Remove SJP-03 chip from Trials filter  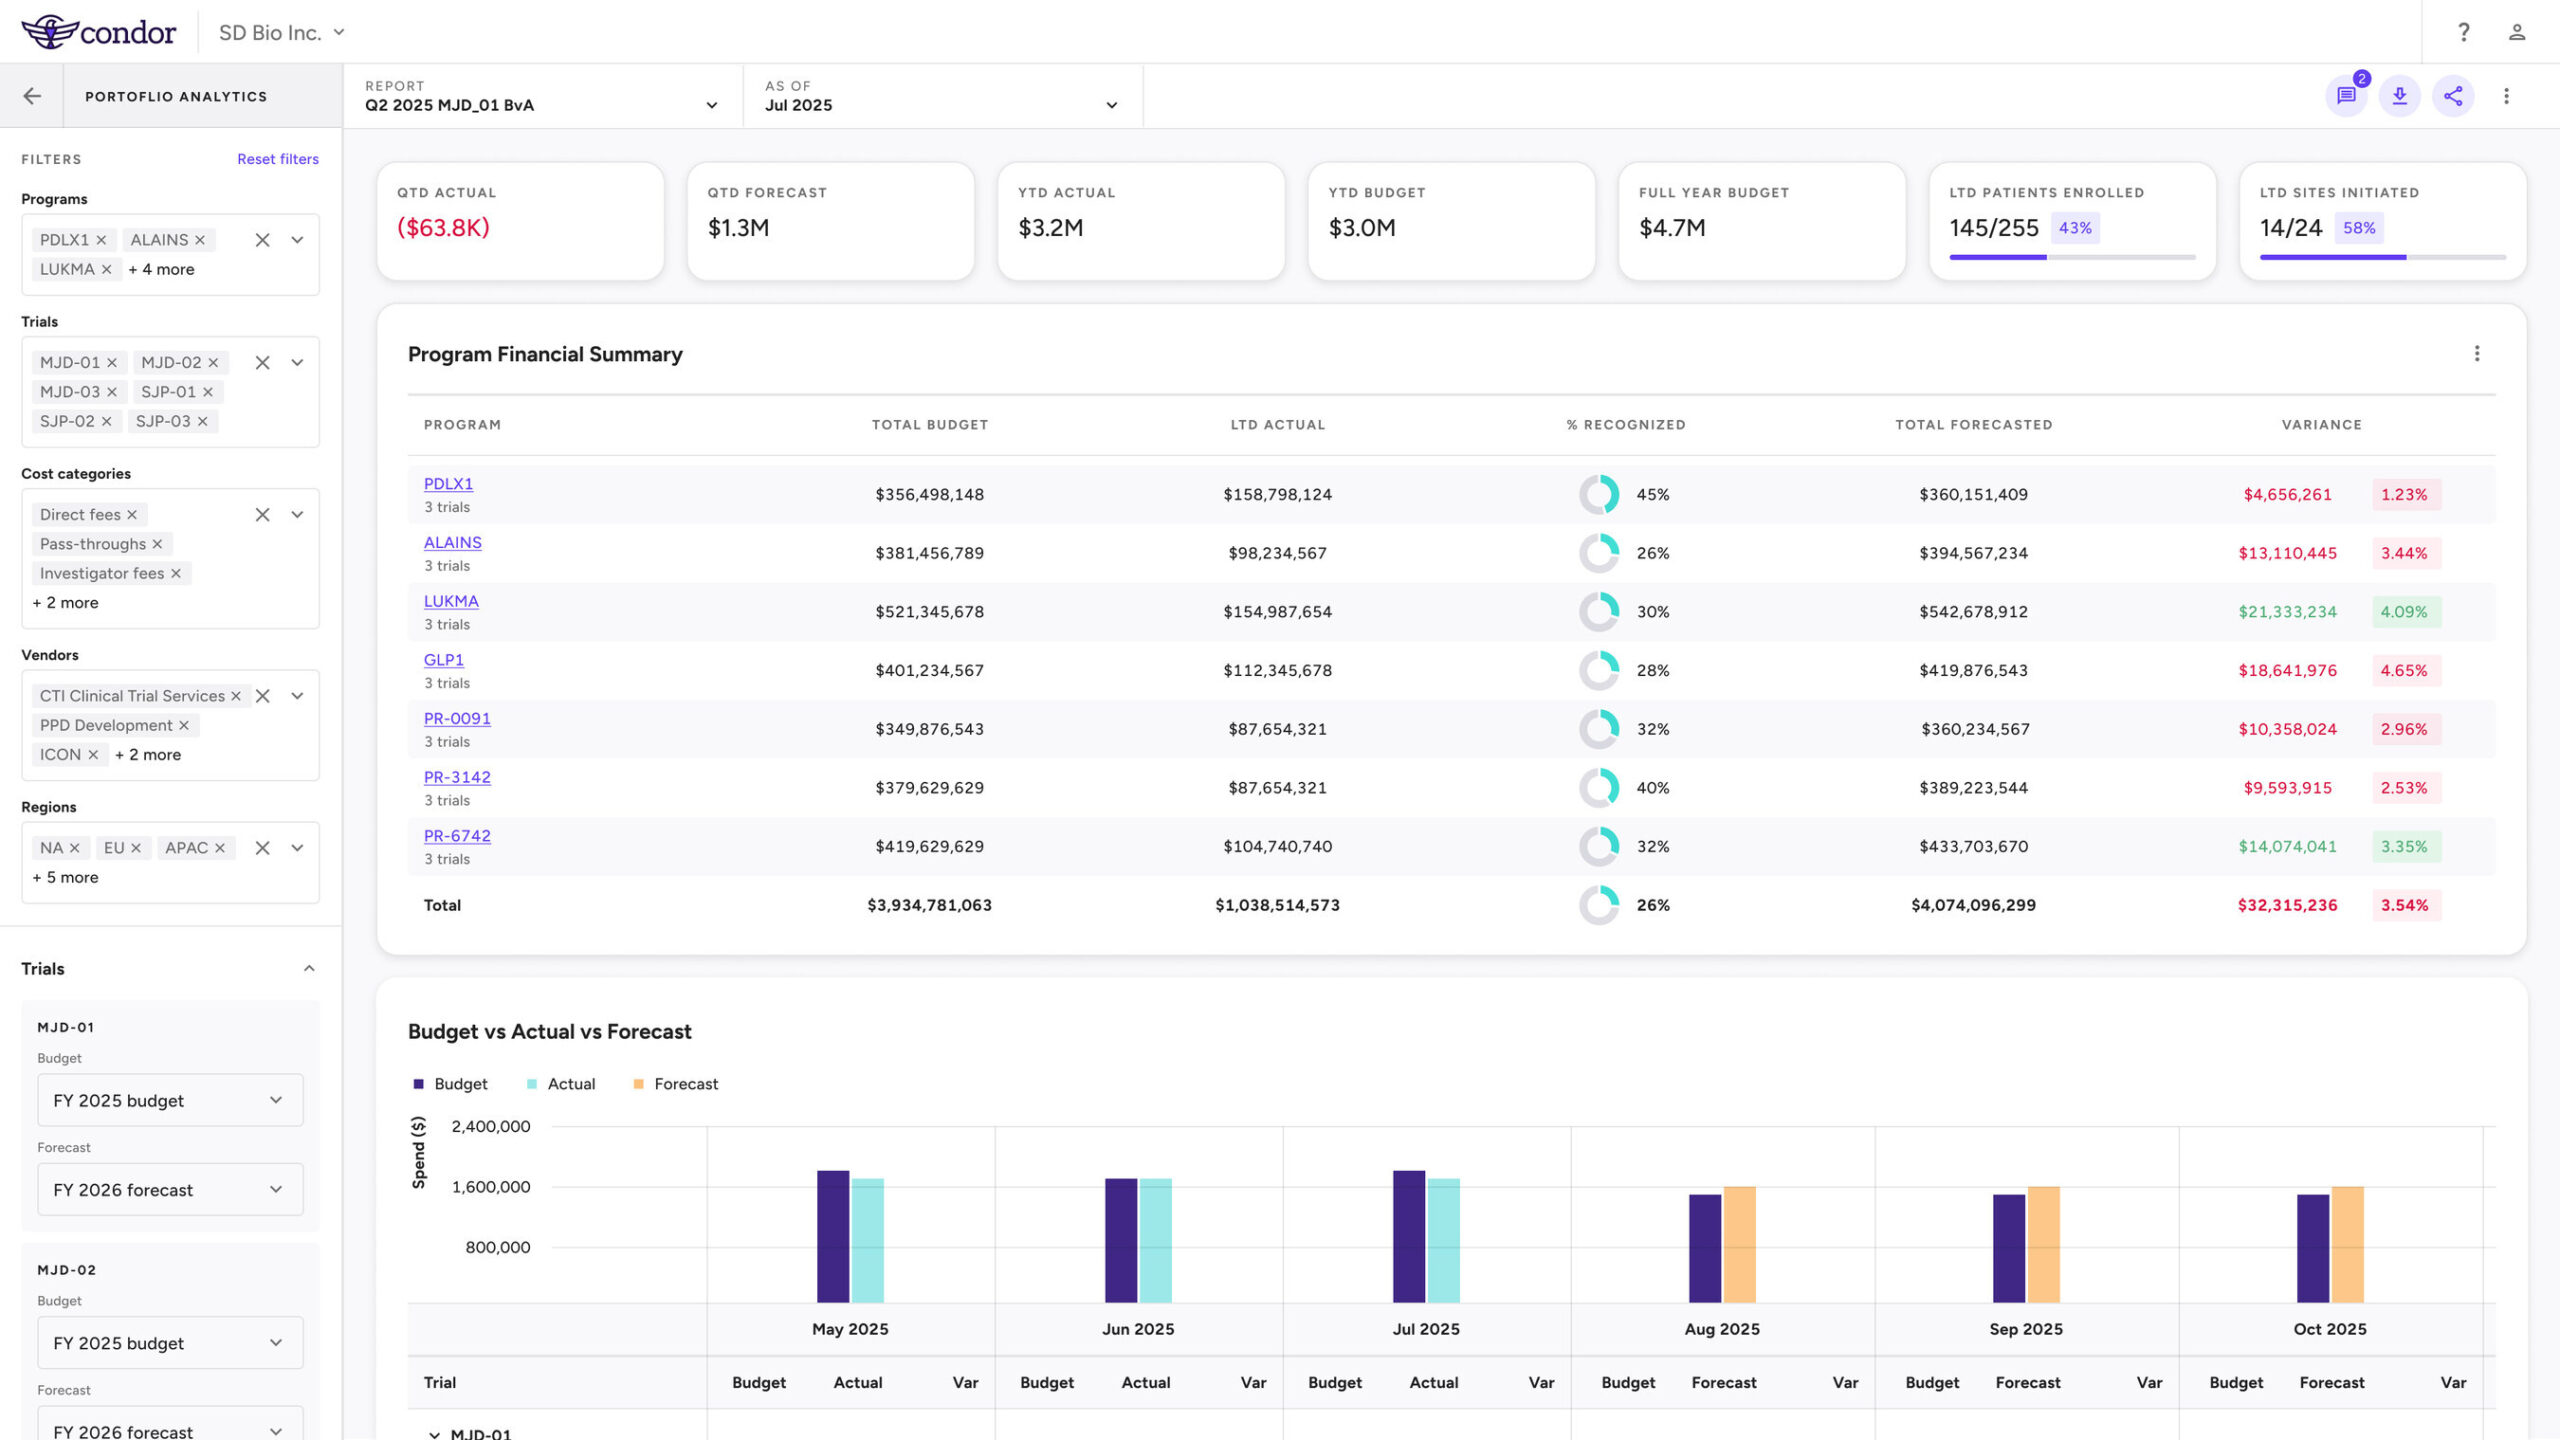click(x=203, y=421)
